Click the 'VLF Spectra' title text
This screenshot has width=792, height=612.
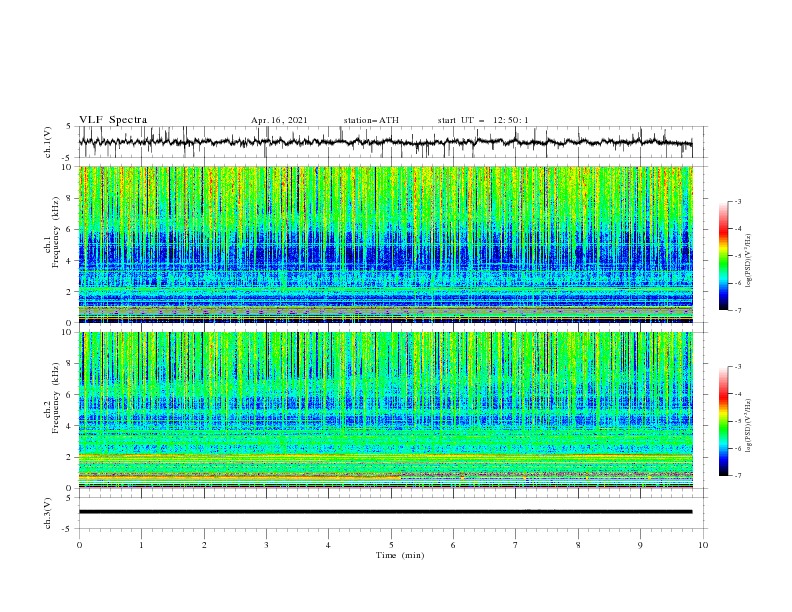click(x=113, y=120)
